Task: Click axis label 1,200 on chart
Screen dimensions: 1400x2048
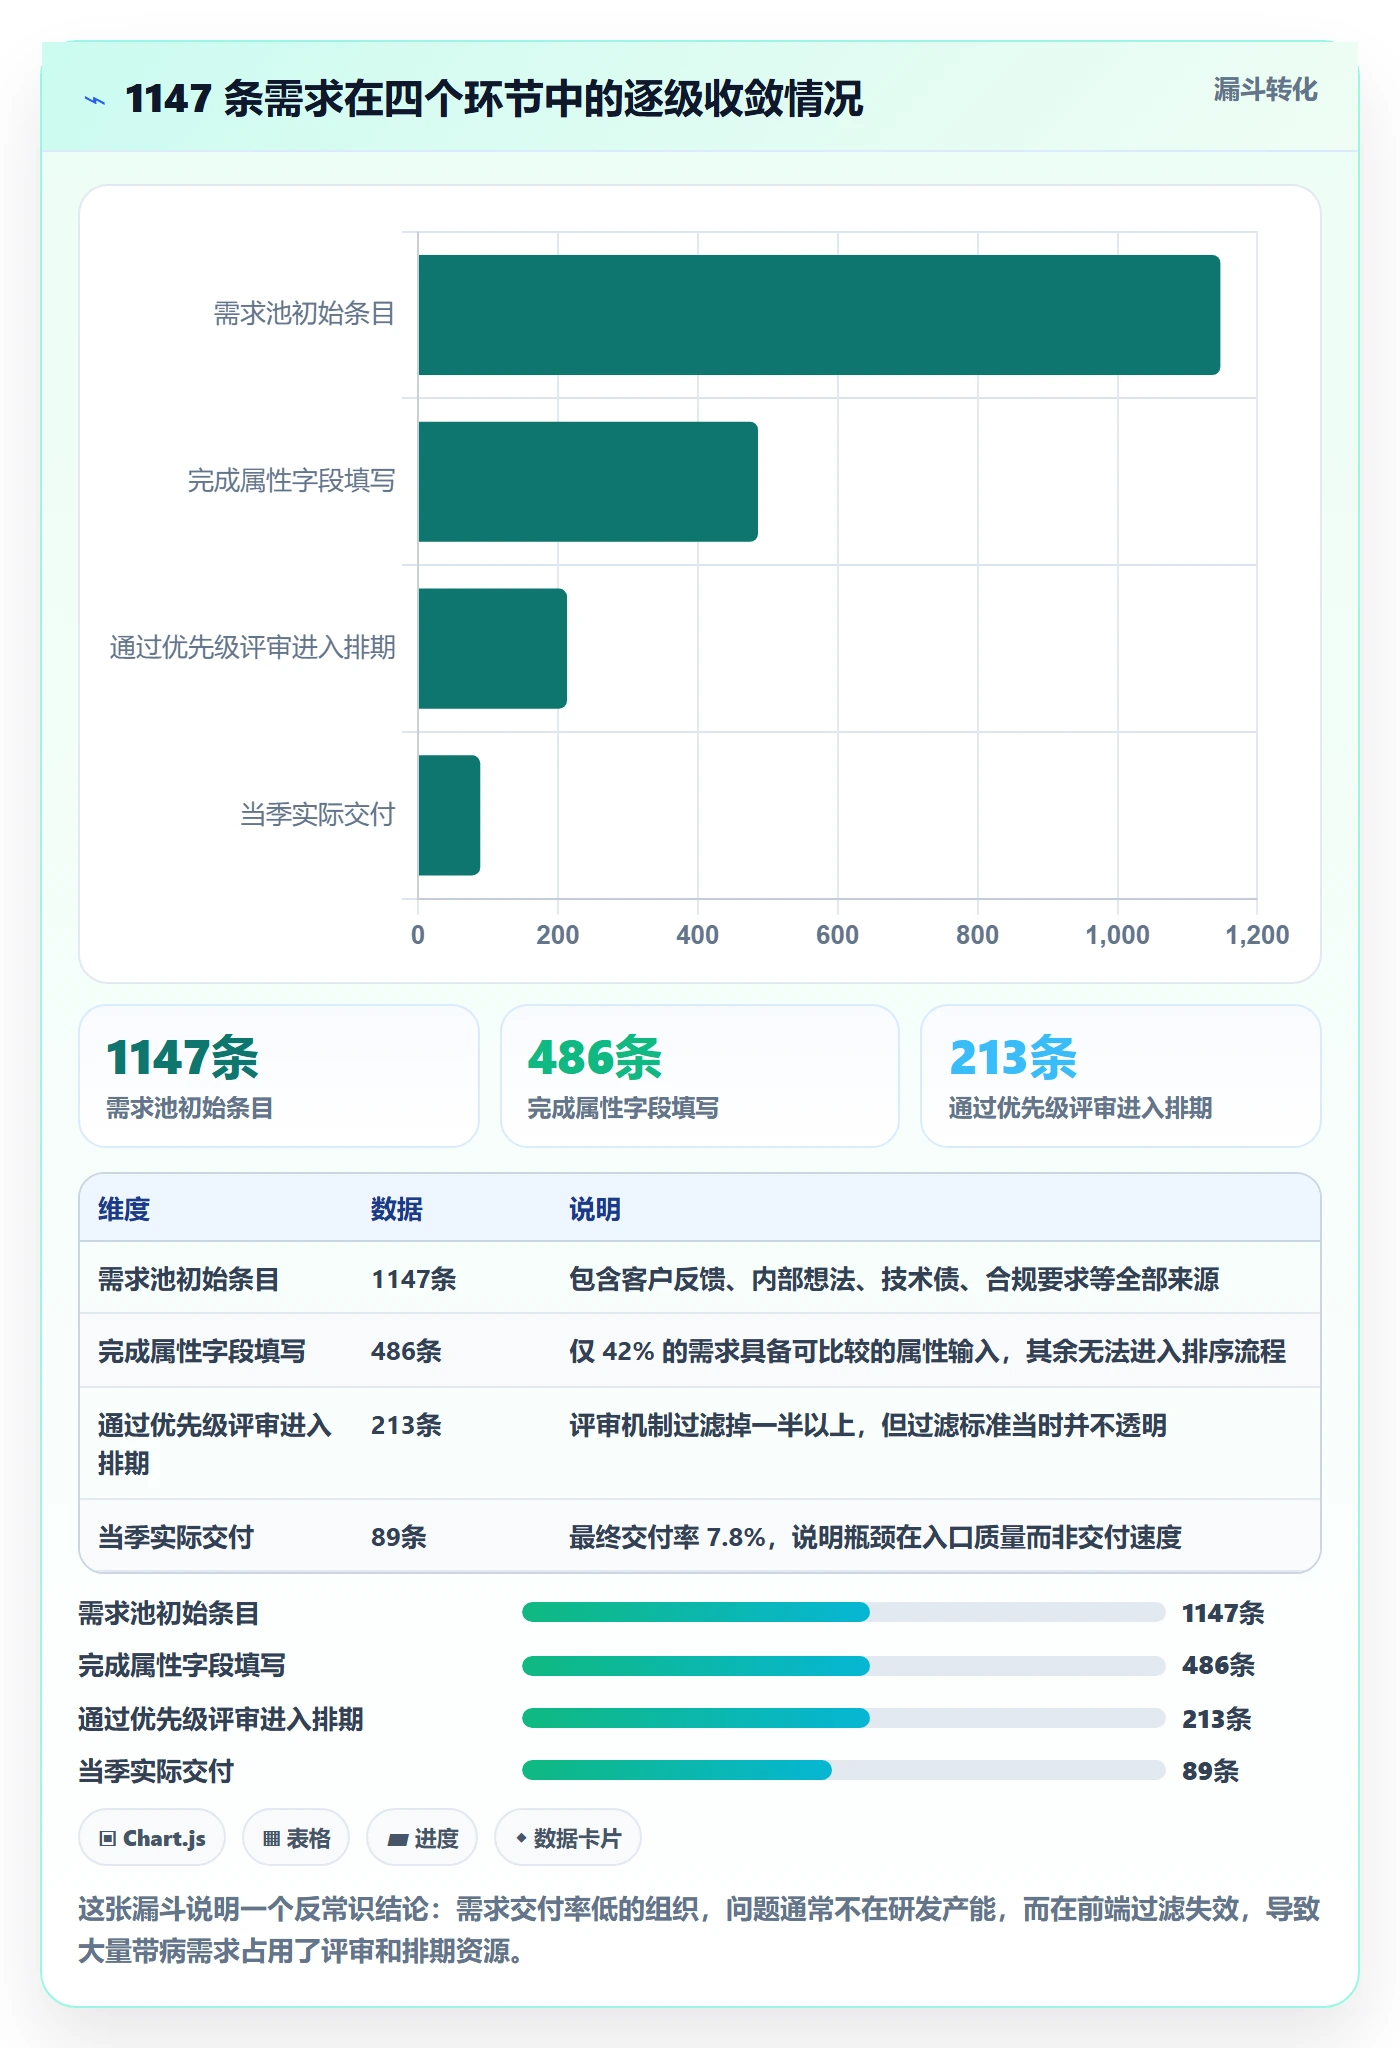Action: [1257, 935]
